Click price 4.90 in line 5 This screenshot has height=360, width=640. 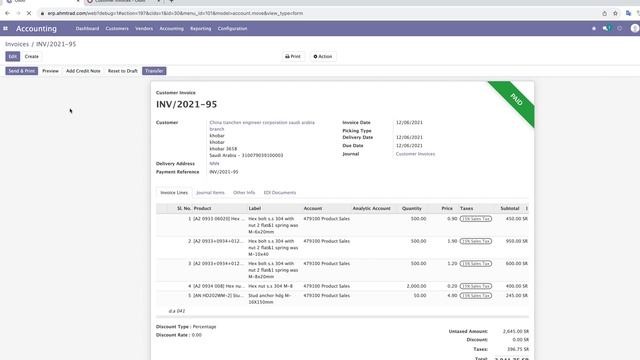tap(452, 296)
